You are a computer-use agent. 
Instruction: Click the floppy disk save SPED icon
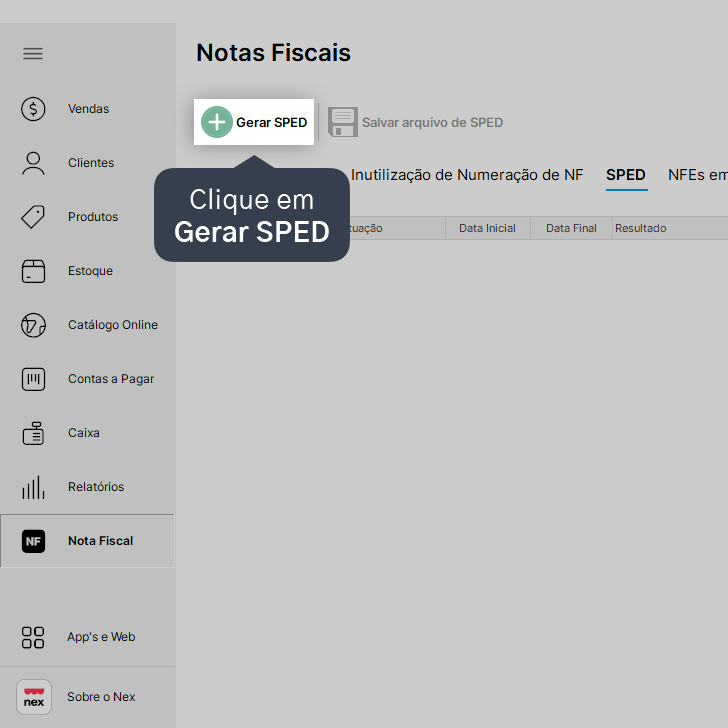coord(343,122)
